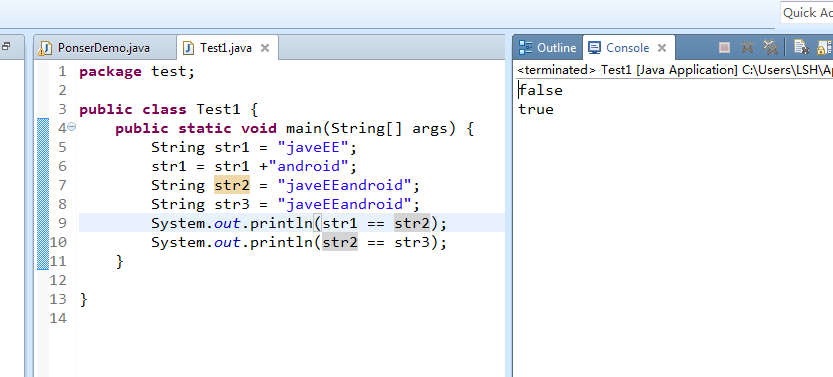Click the Terminate button in Console toolbar
The image size is (833, 377).
pos(724,48)
